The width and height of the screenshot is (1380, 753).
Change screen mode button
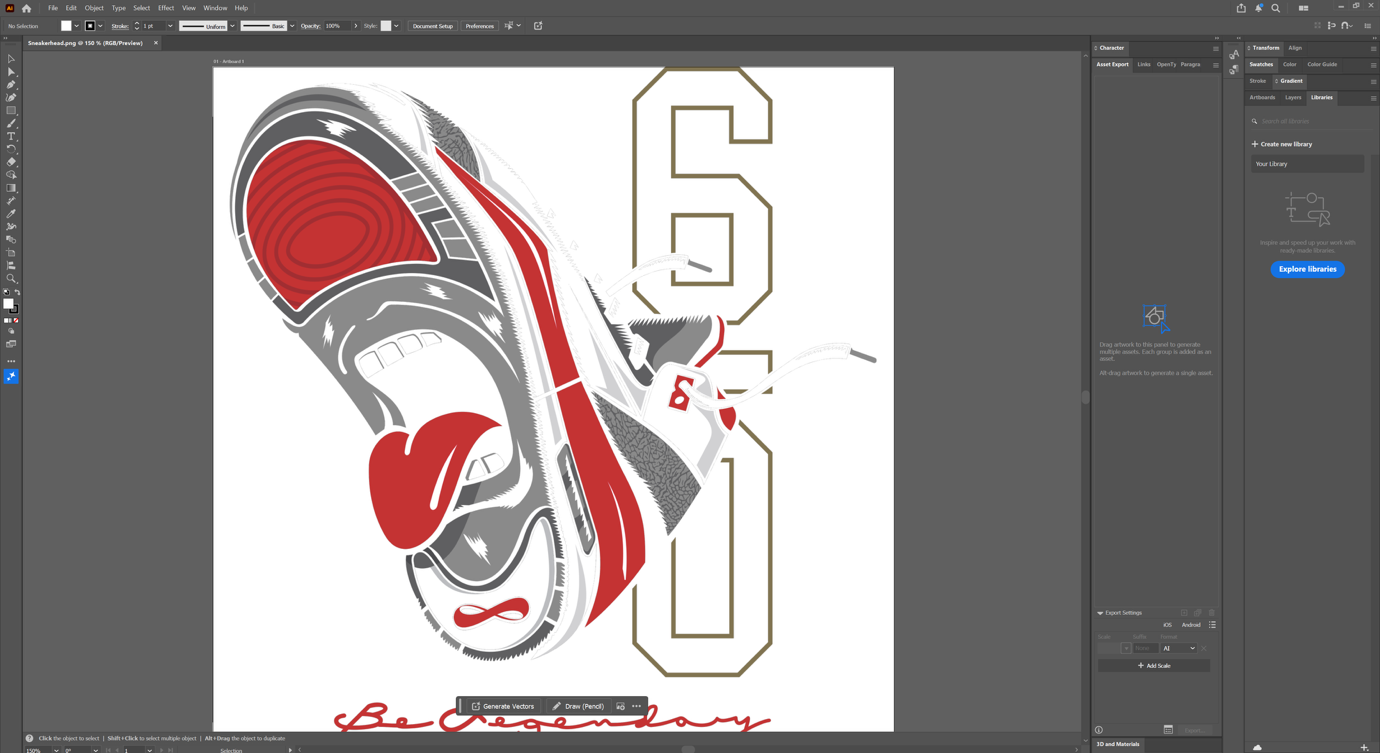pyautogui.click(x=11, y=344)
